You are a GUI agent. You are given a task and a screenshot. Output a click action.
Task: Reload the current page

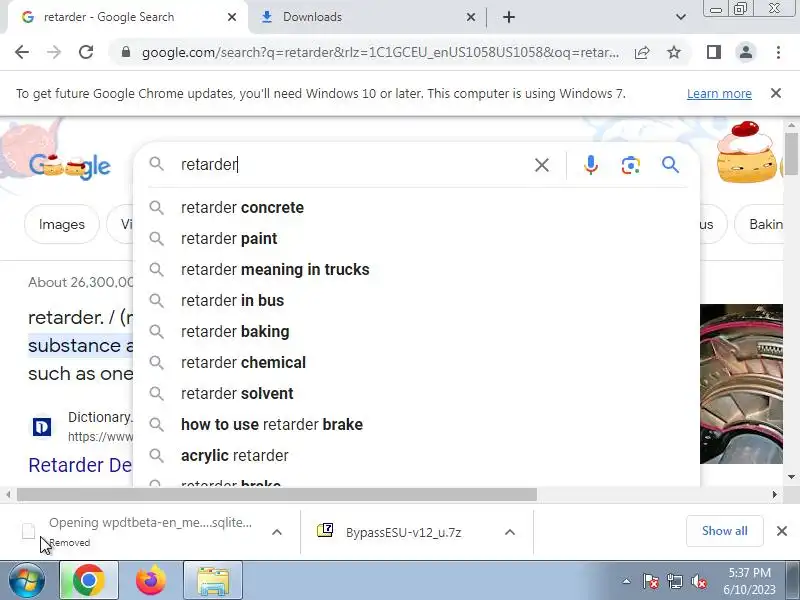pos(86,52)
